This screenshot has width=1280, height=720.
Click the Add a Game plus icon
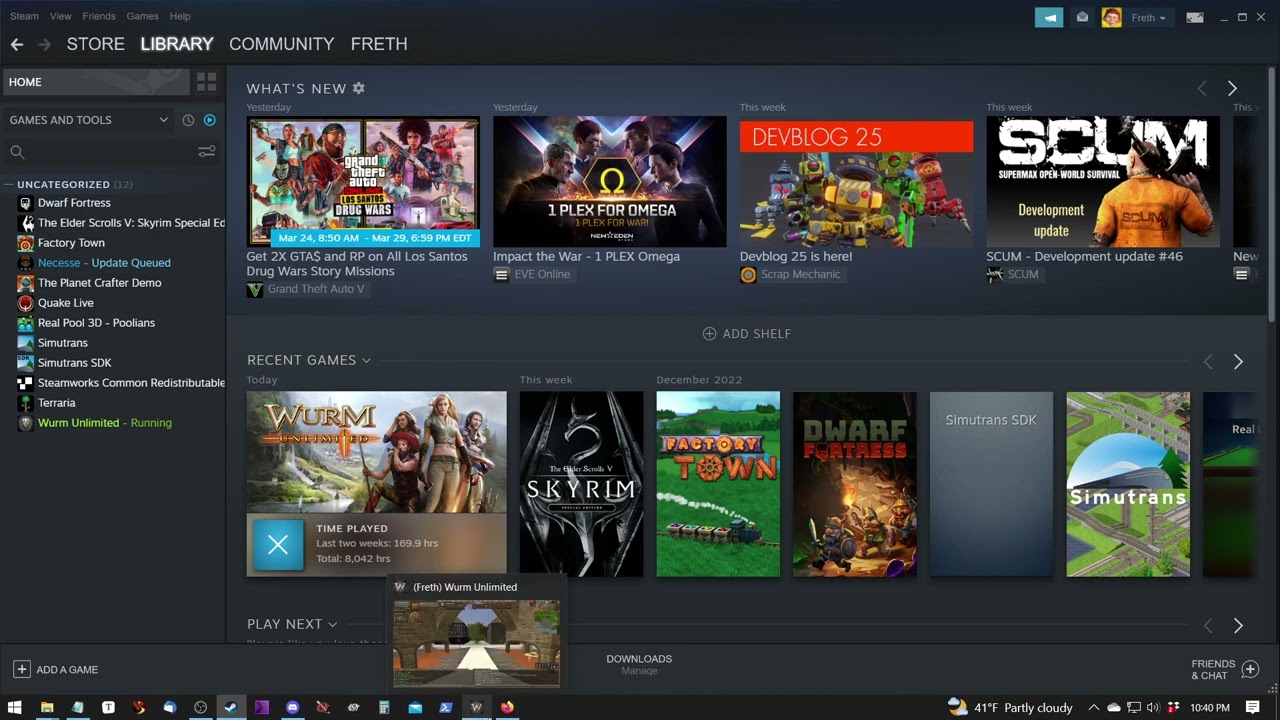21,669
